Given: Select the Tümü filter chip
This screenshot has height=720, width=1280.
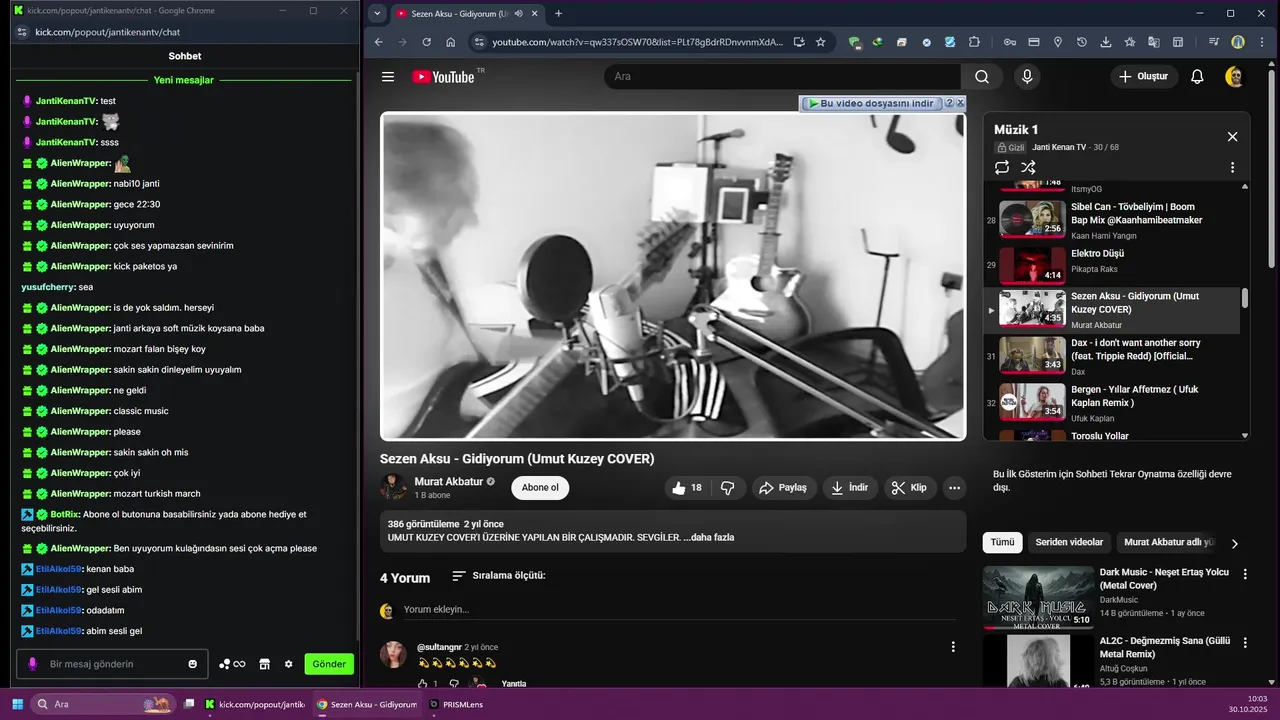Looking at the screenshot, I should (1002, 543).
